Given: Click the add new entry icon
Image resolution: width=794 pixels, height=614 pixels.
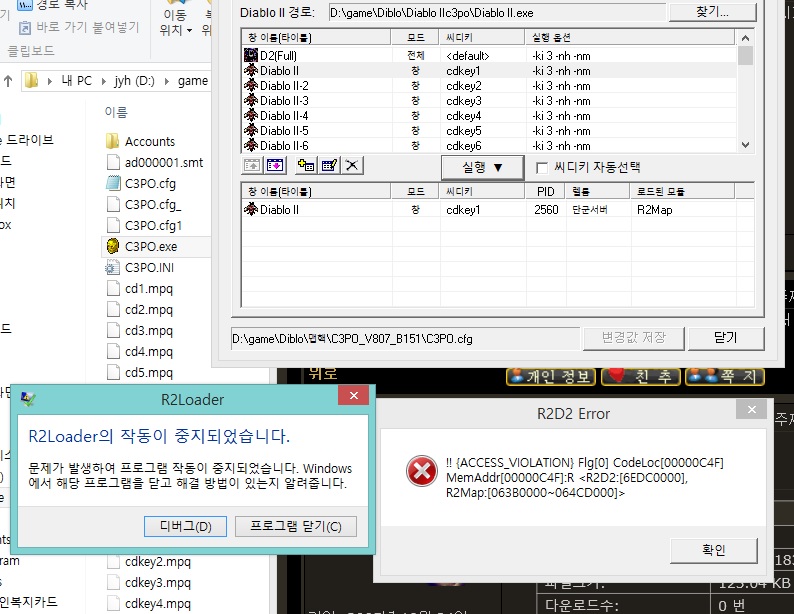Looking at the screenshot, I should (306, 166).
